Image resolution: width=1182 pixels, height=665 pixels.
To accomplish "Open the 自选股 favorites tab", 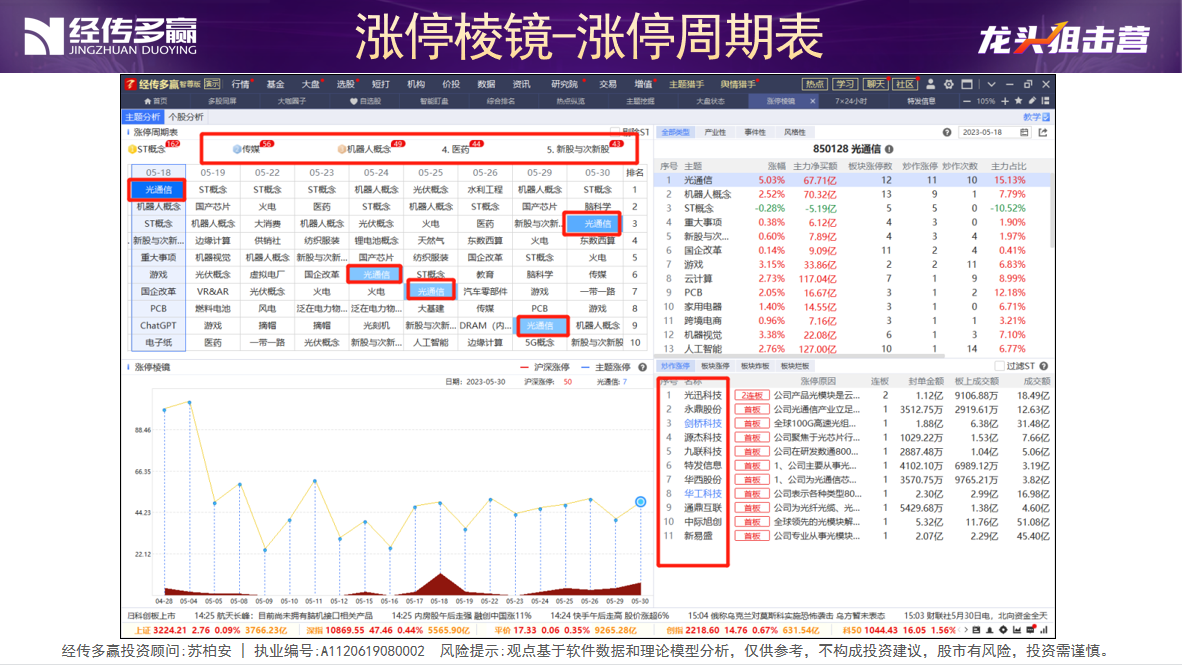I will tap(366, 100).
